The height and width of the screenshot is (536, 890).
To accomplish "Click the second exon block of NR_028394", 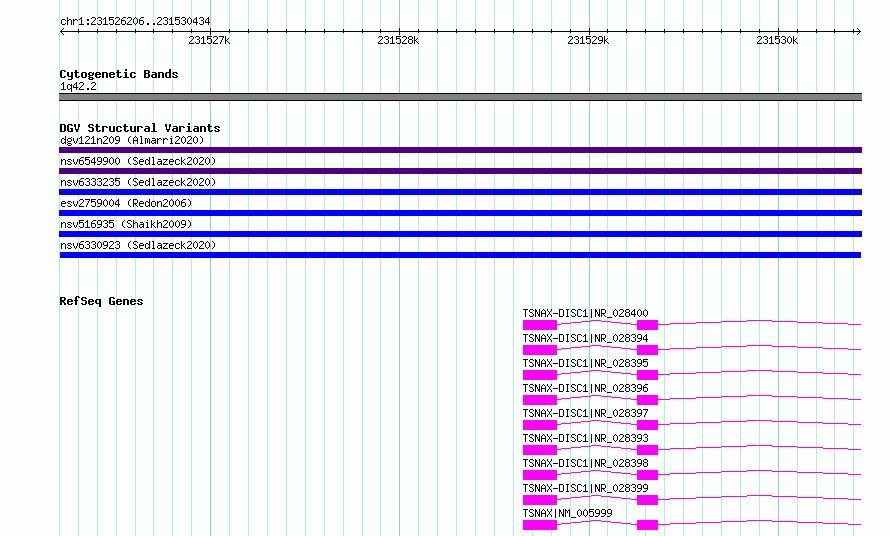I will point(647,350).
